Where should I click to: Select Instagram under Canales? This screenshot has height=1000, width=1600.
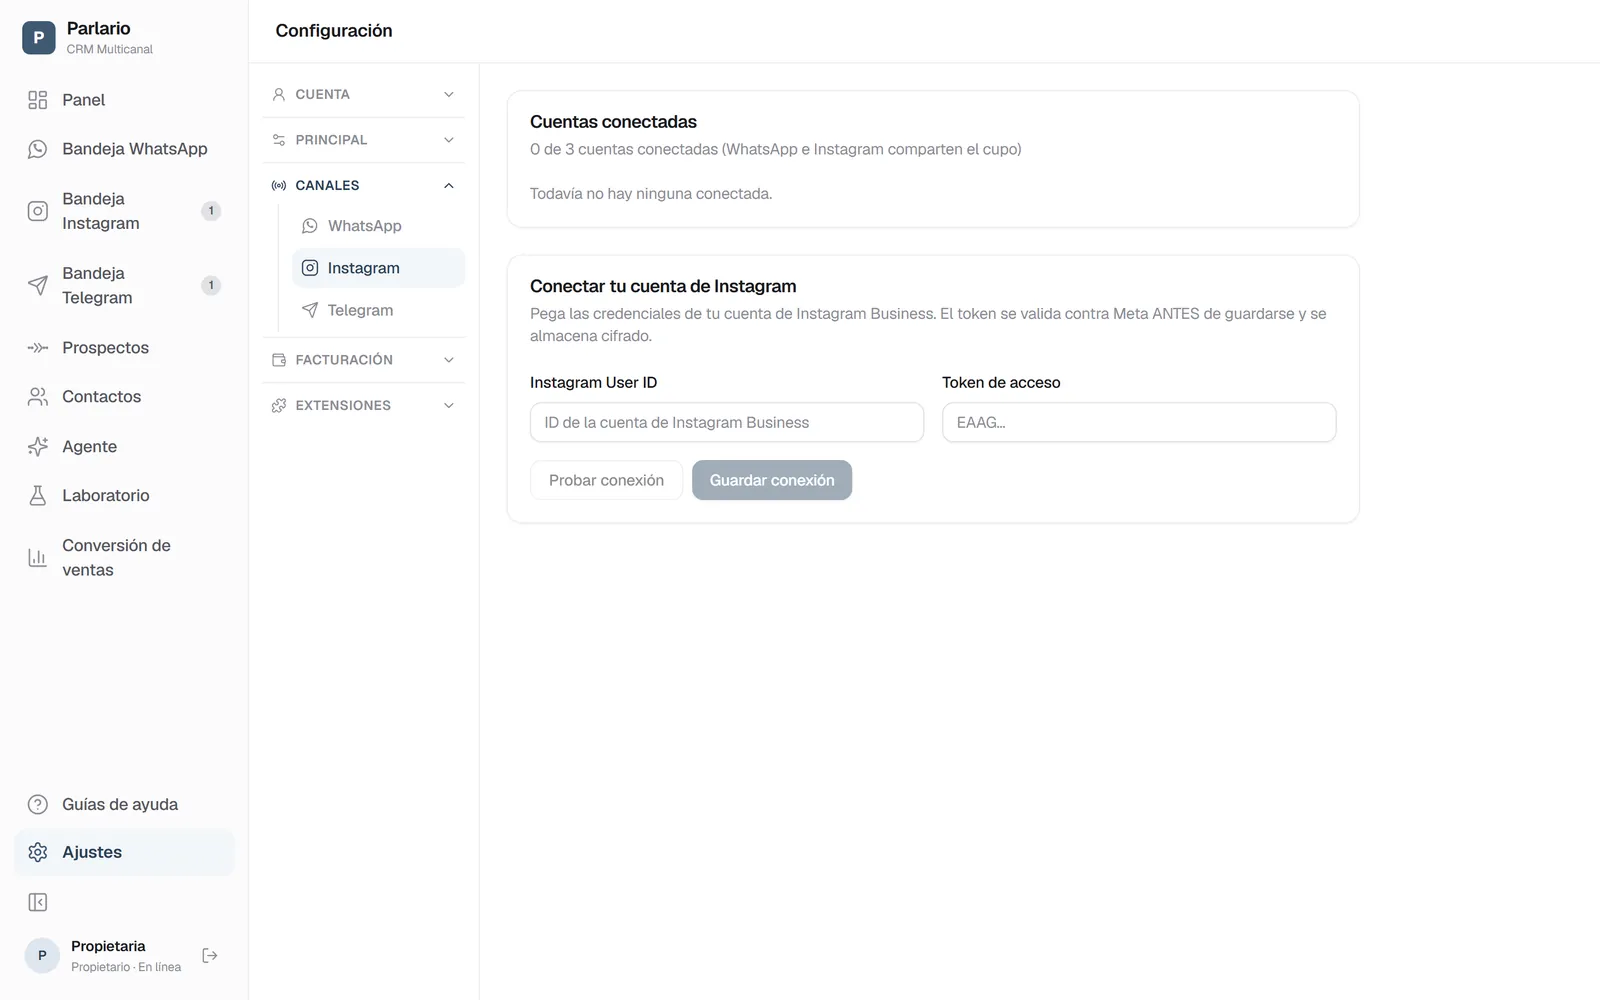pyautogui.click(x=378, y=268)
